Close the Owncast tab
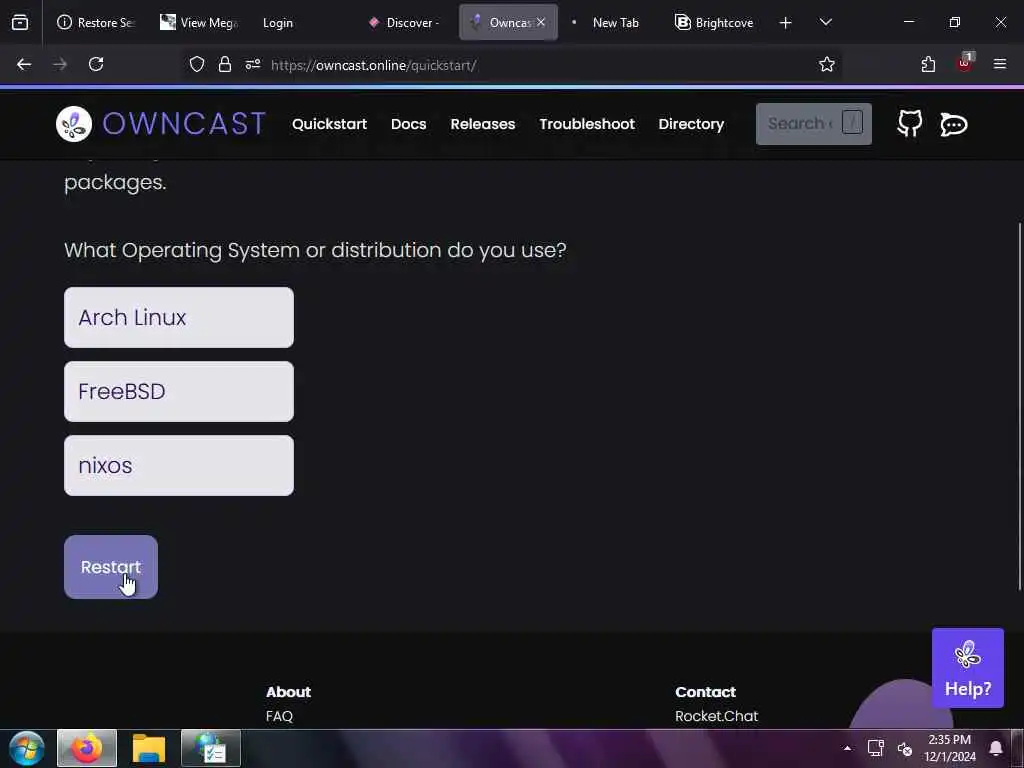 point(541,22)
